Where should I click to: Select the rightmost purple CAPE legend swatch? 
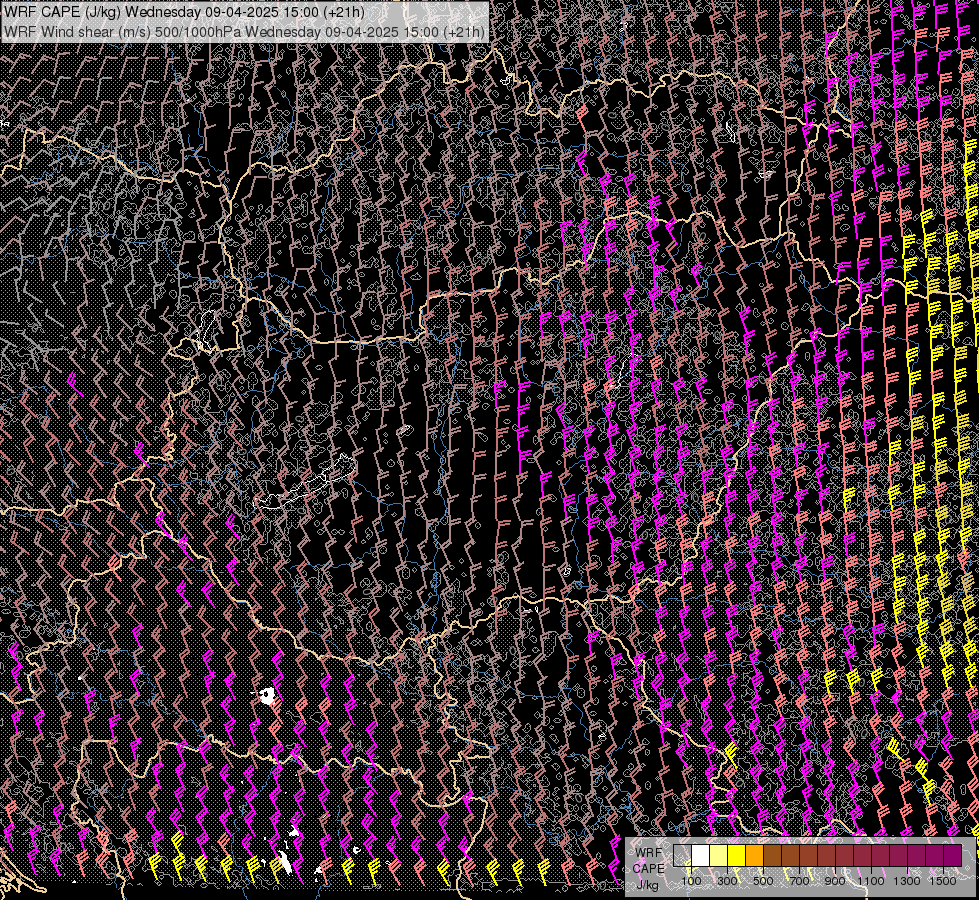(x=953, y=855)
